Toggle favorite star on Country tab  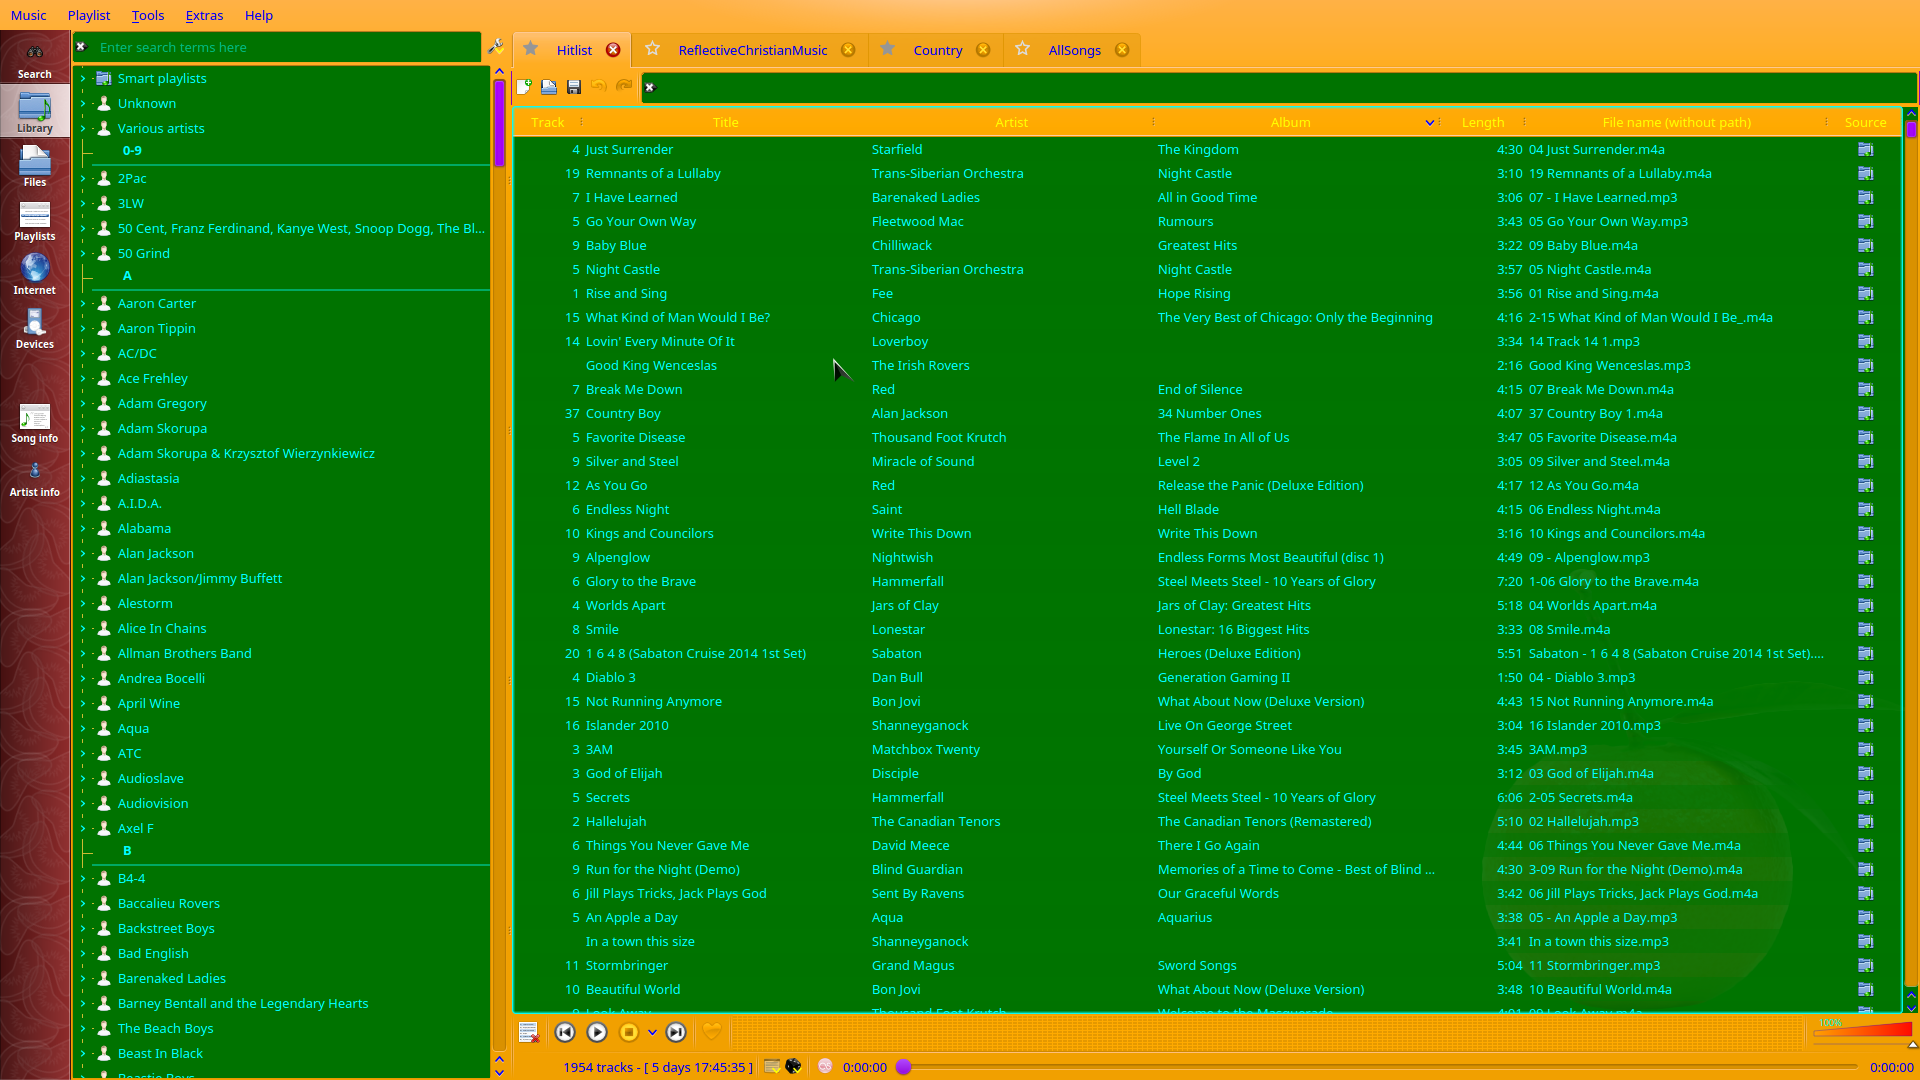887,49
